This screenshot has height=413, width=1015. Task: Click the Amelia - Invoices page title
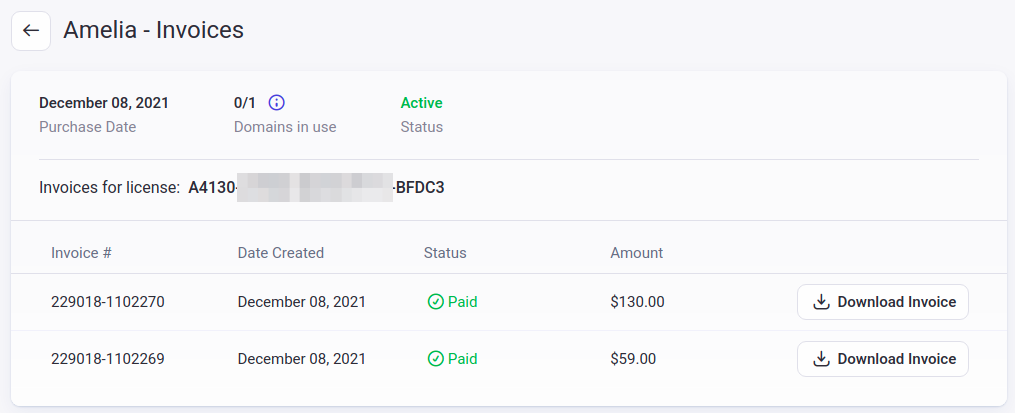(x=153, y=30)
